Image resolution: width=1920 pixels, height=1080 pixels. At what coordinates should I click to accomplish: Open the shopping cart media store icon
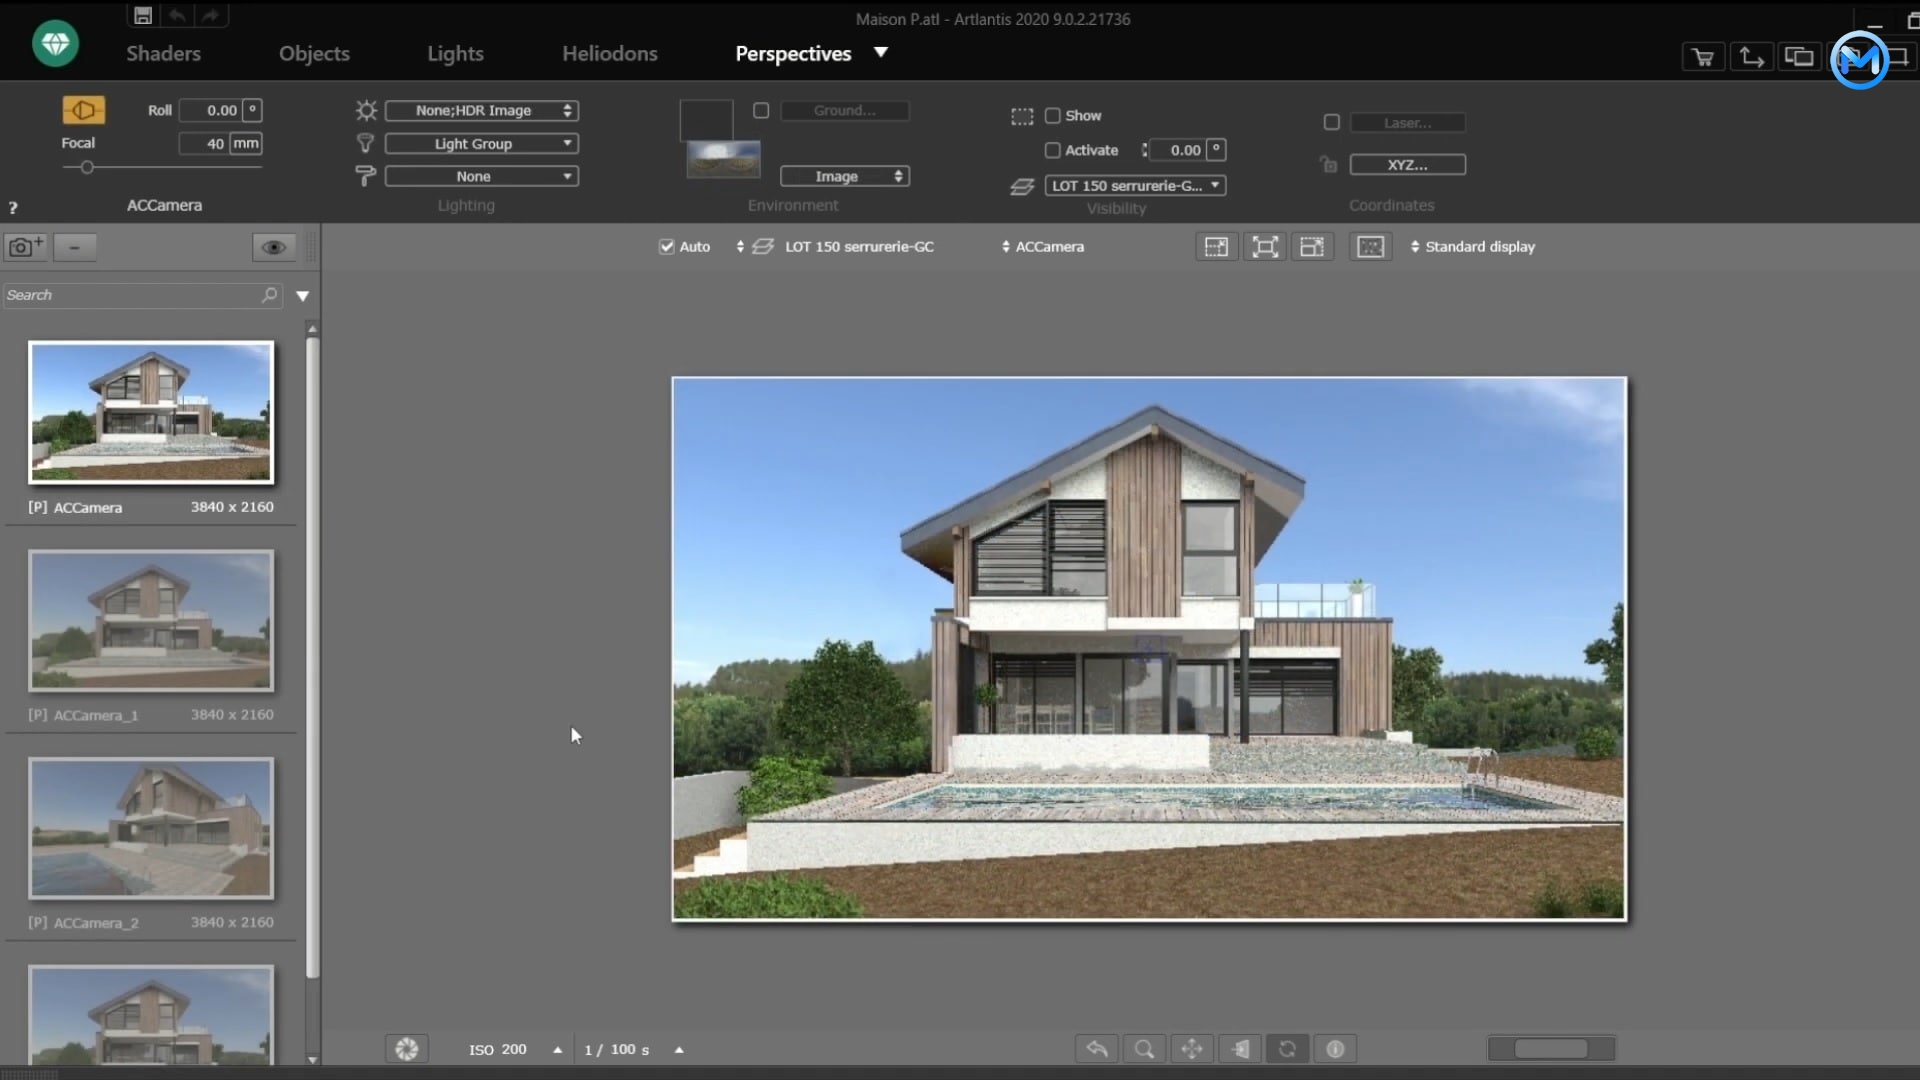pyautogui.click(x=1701, y=57)
